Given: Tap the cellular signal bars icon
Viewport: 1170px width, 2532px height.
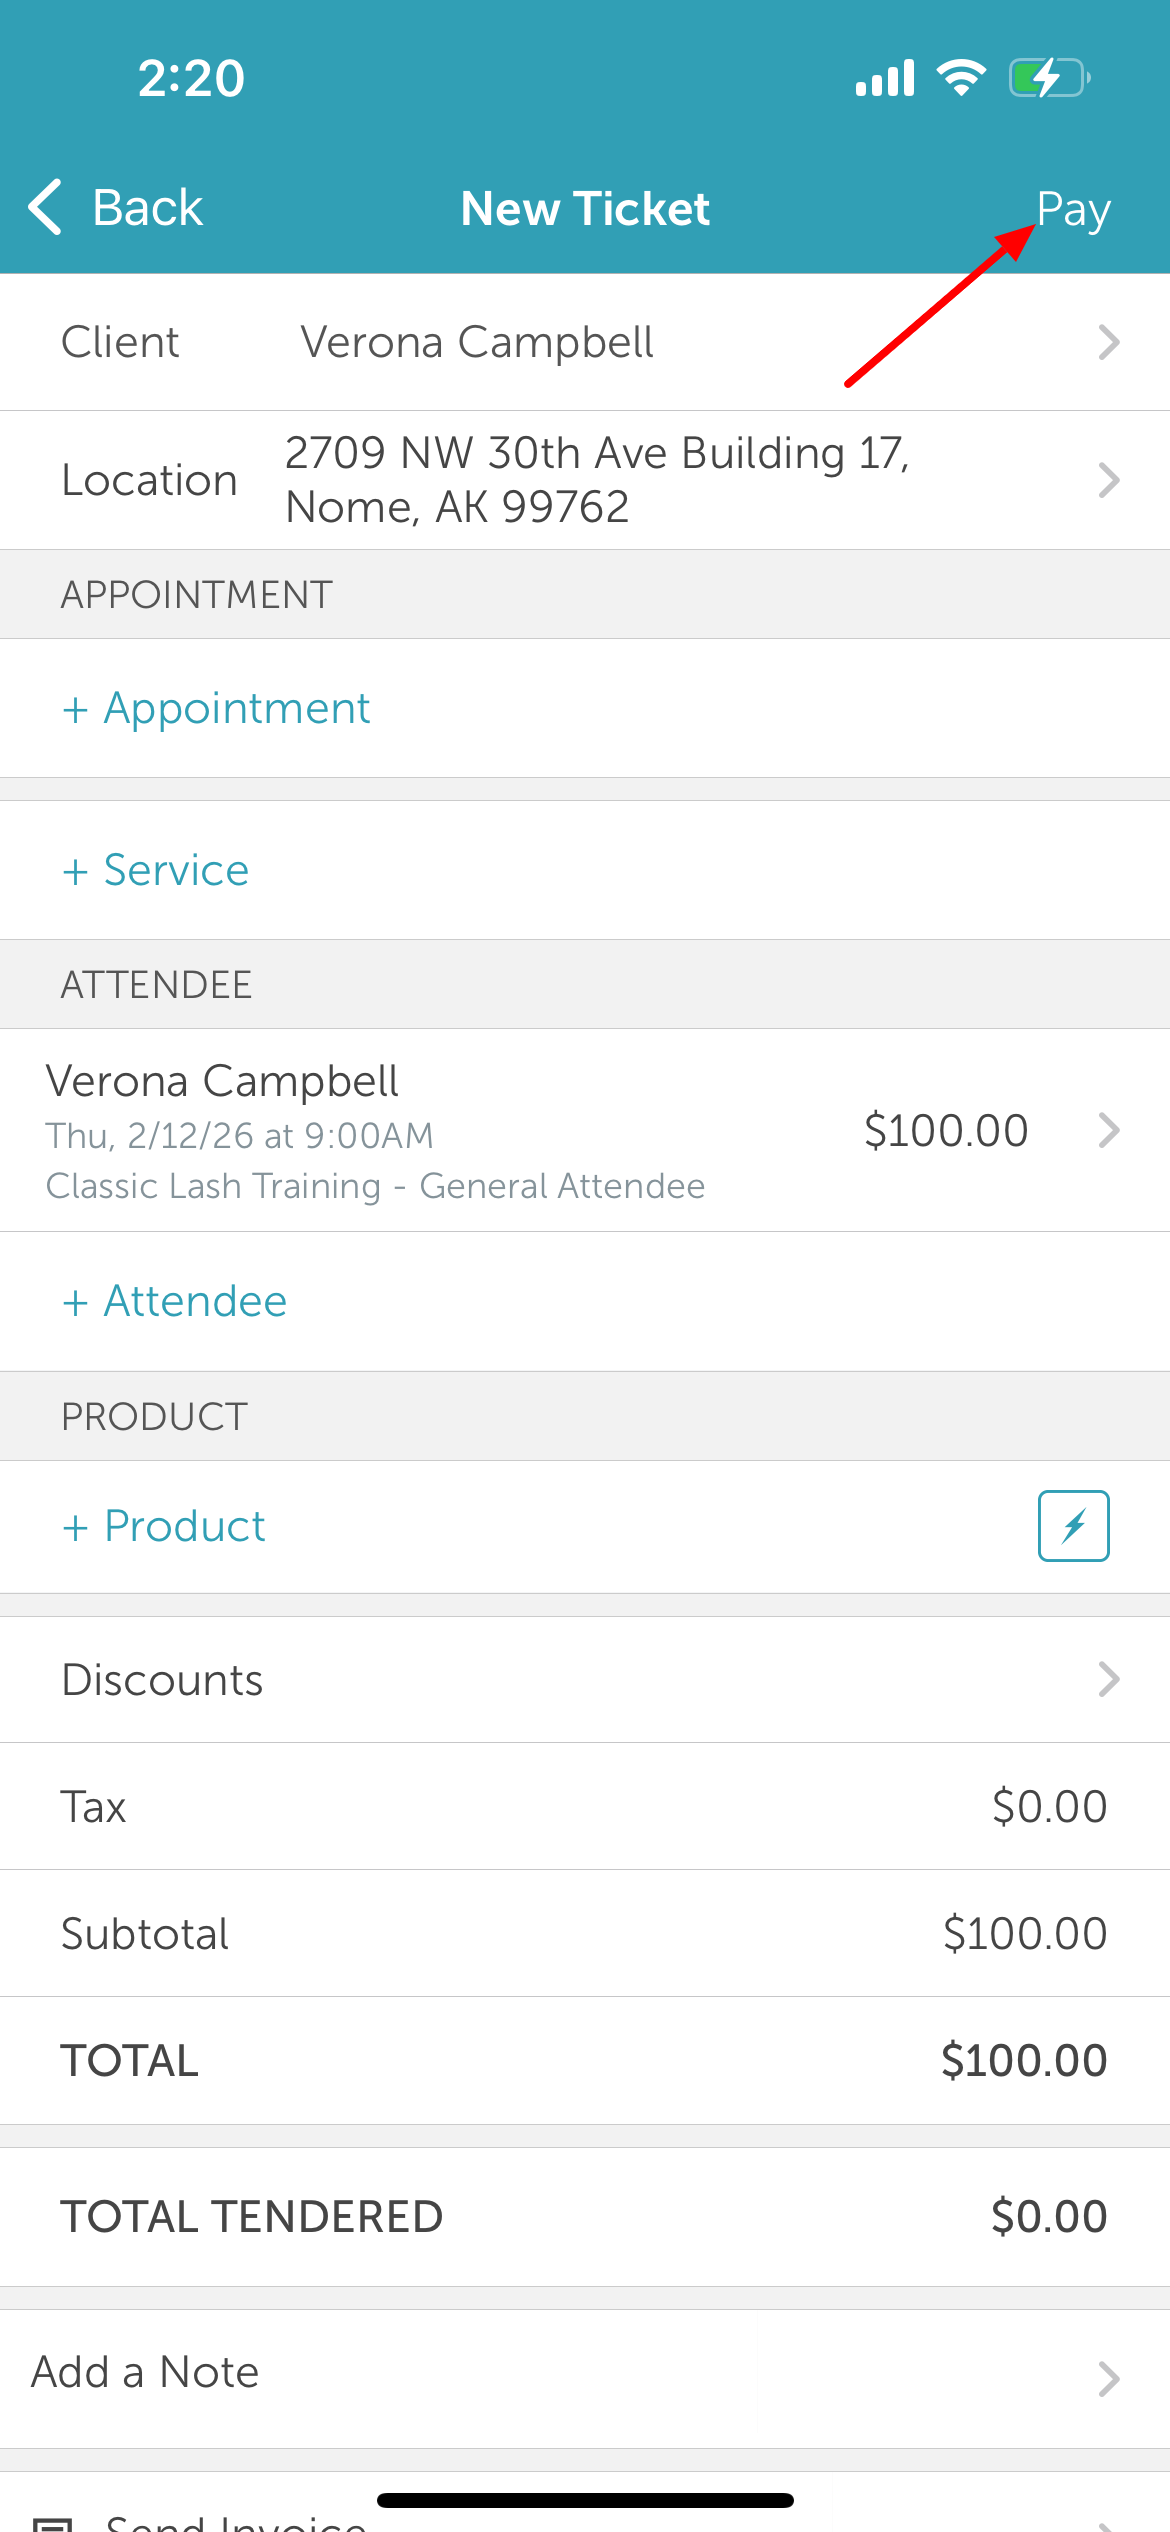Looking at the screenshot, I should (x=885, y=78).
